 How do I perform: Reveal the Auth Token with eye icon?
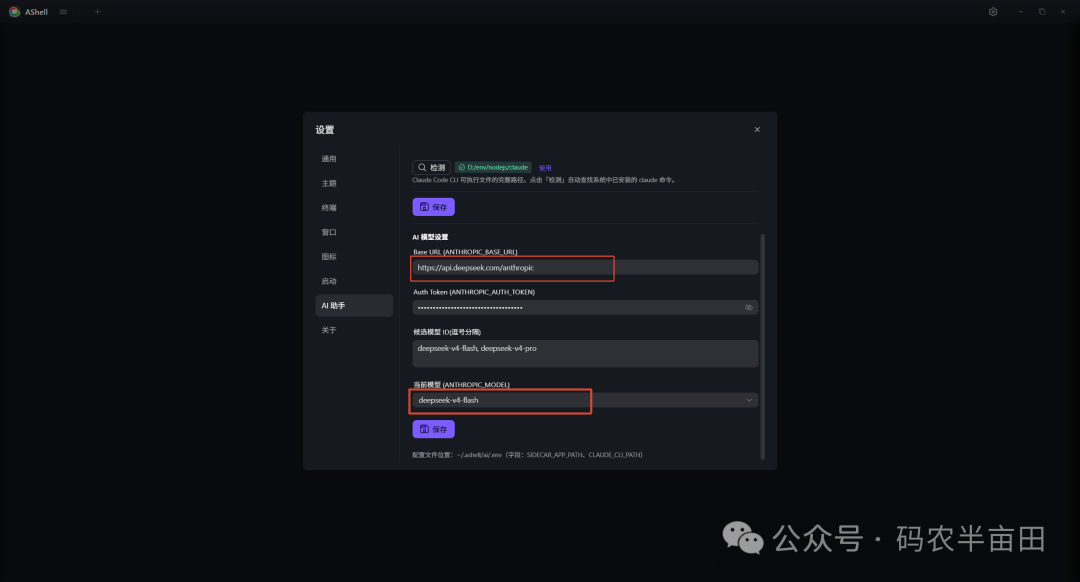(x=749, y=307)
